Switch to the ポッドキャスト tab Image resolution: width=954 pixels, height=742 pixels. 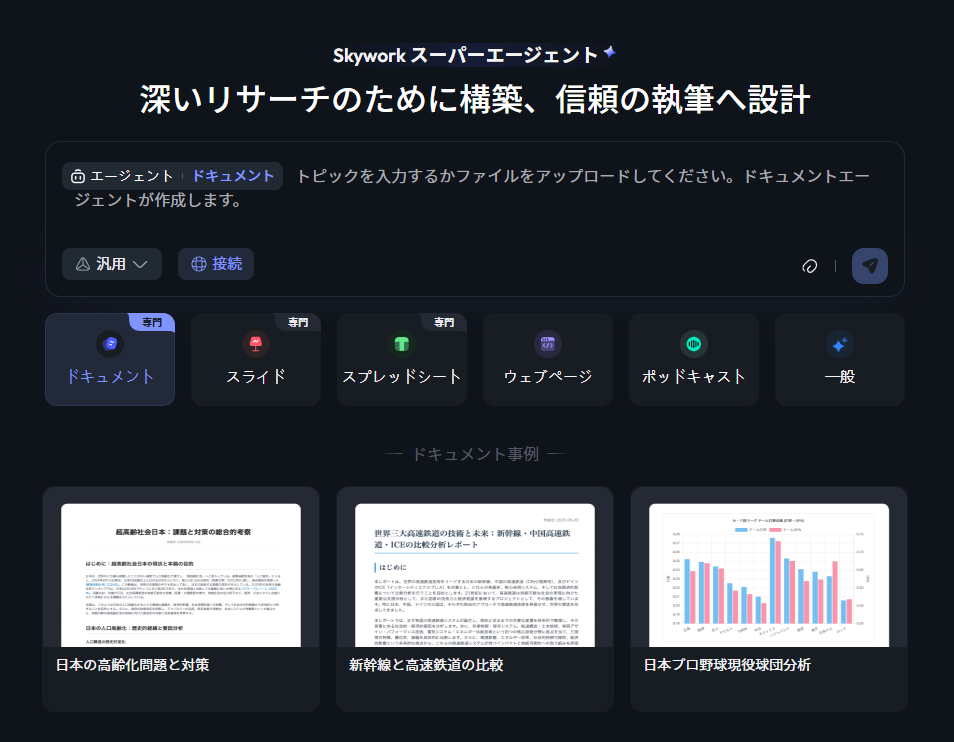click(694, 359)
